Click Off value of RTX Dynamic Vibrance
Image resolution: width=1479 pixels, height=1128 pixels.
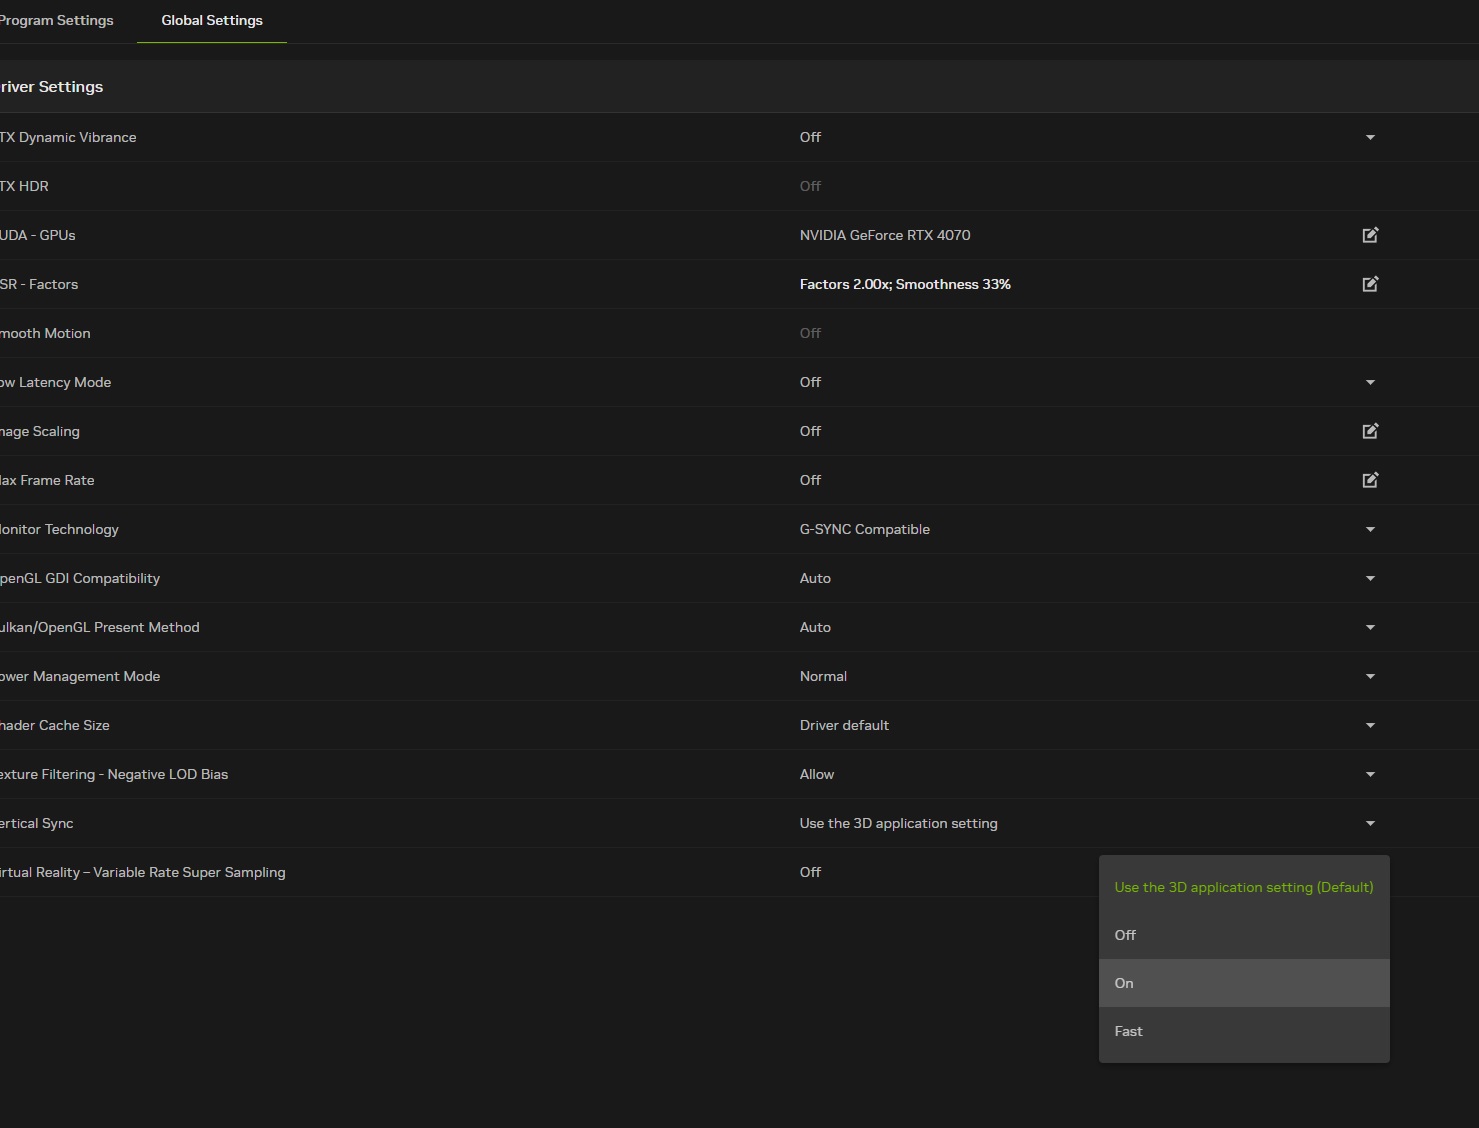(x=810, y=137)
